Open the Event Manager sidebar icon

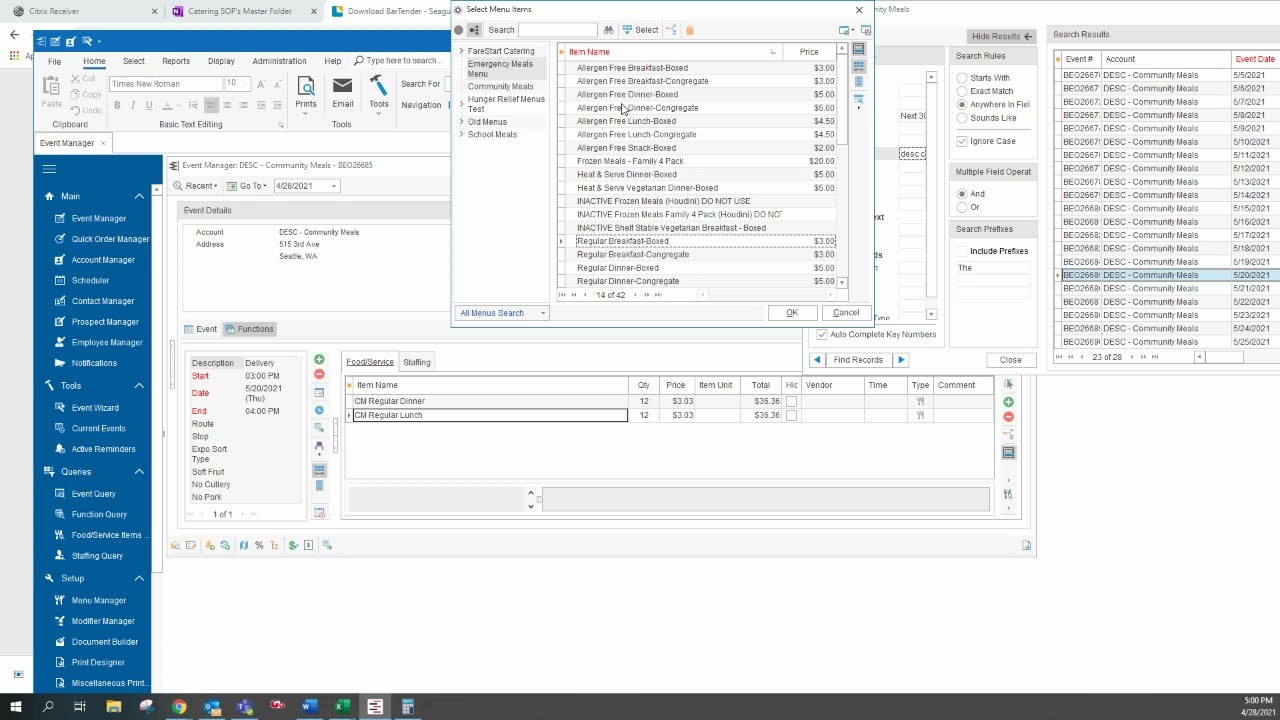point(59,218)
